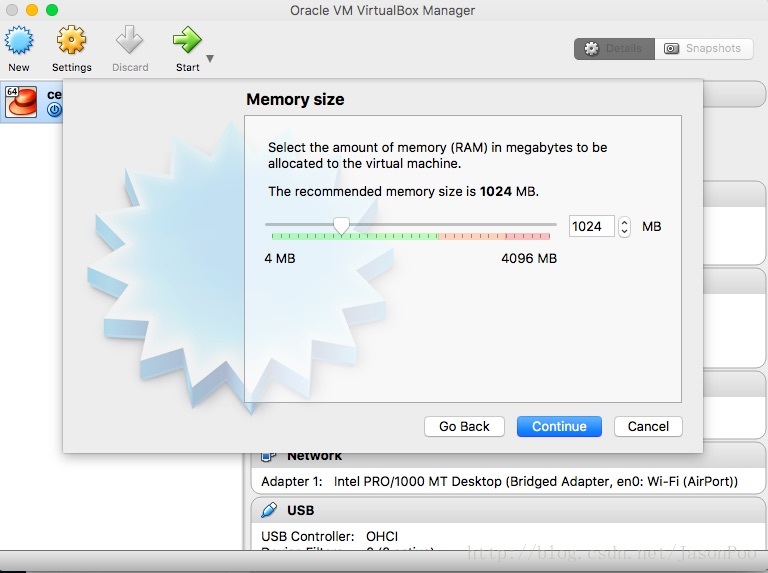The height and width of the screenshot is (573, 768).
Task: Click the Continue button
Action: point(559,427)
